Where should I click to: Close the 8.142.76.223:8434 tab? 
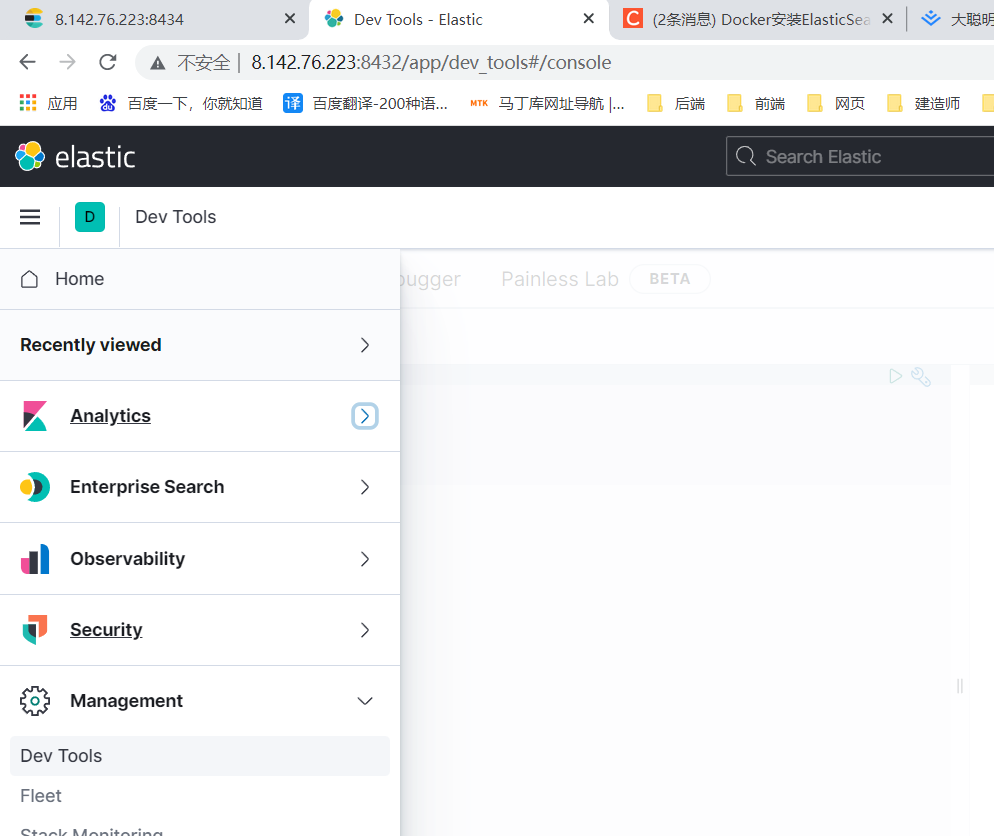click(290, 19)
